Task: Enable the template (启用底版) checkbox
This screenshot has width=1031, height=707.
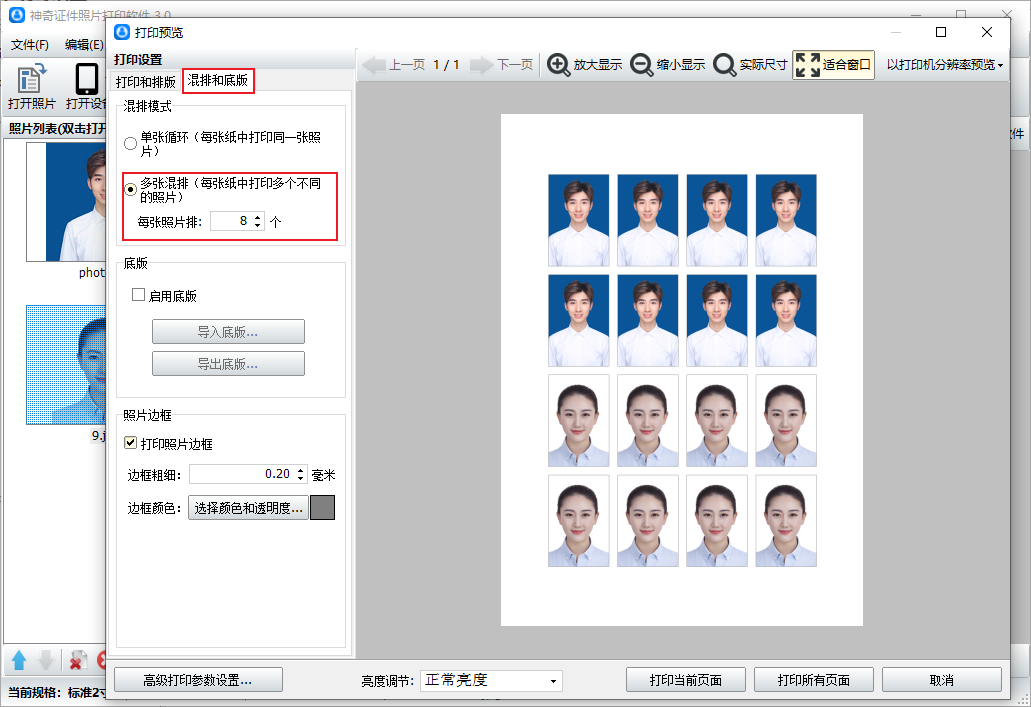Action: [x=139, y=295]
